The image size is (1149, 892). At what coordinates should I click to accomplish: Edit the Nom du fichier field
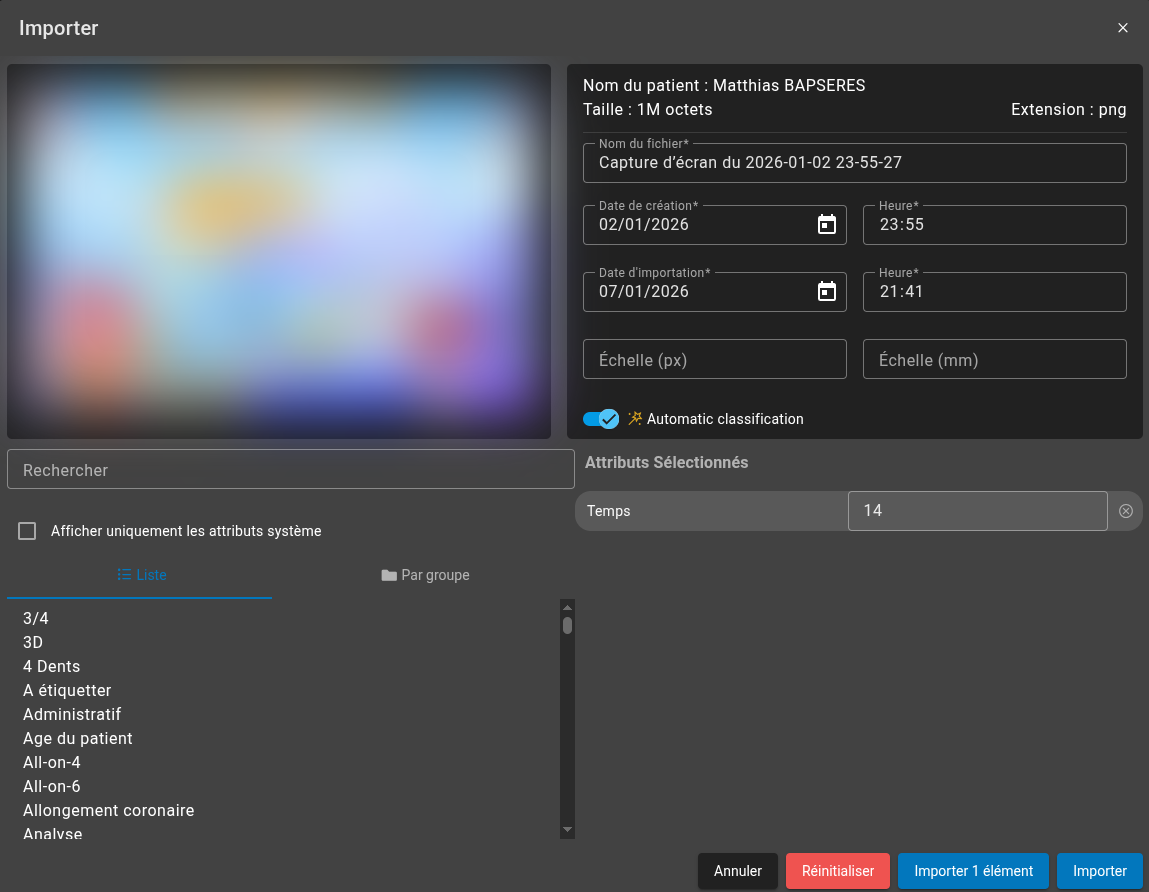854,163
